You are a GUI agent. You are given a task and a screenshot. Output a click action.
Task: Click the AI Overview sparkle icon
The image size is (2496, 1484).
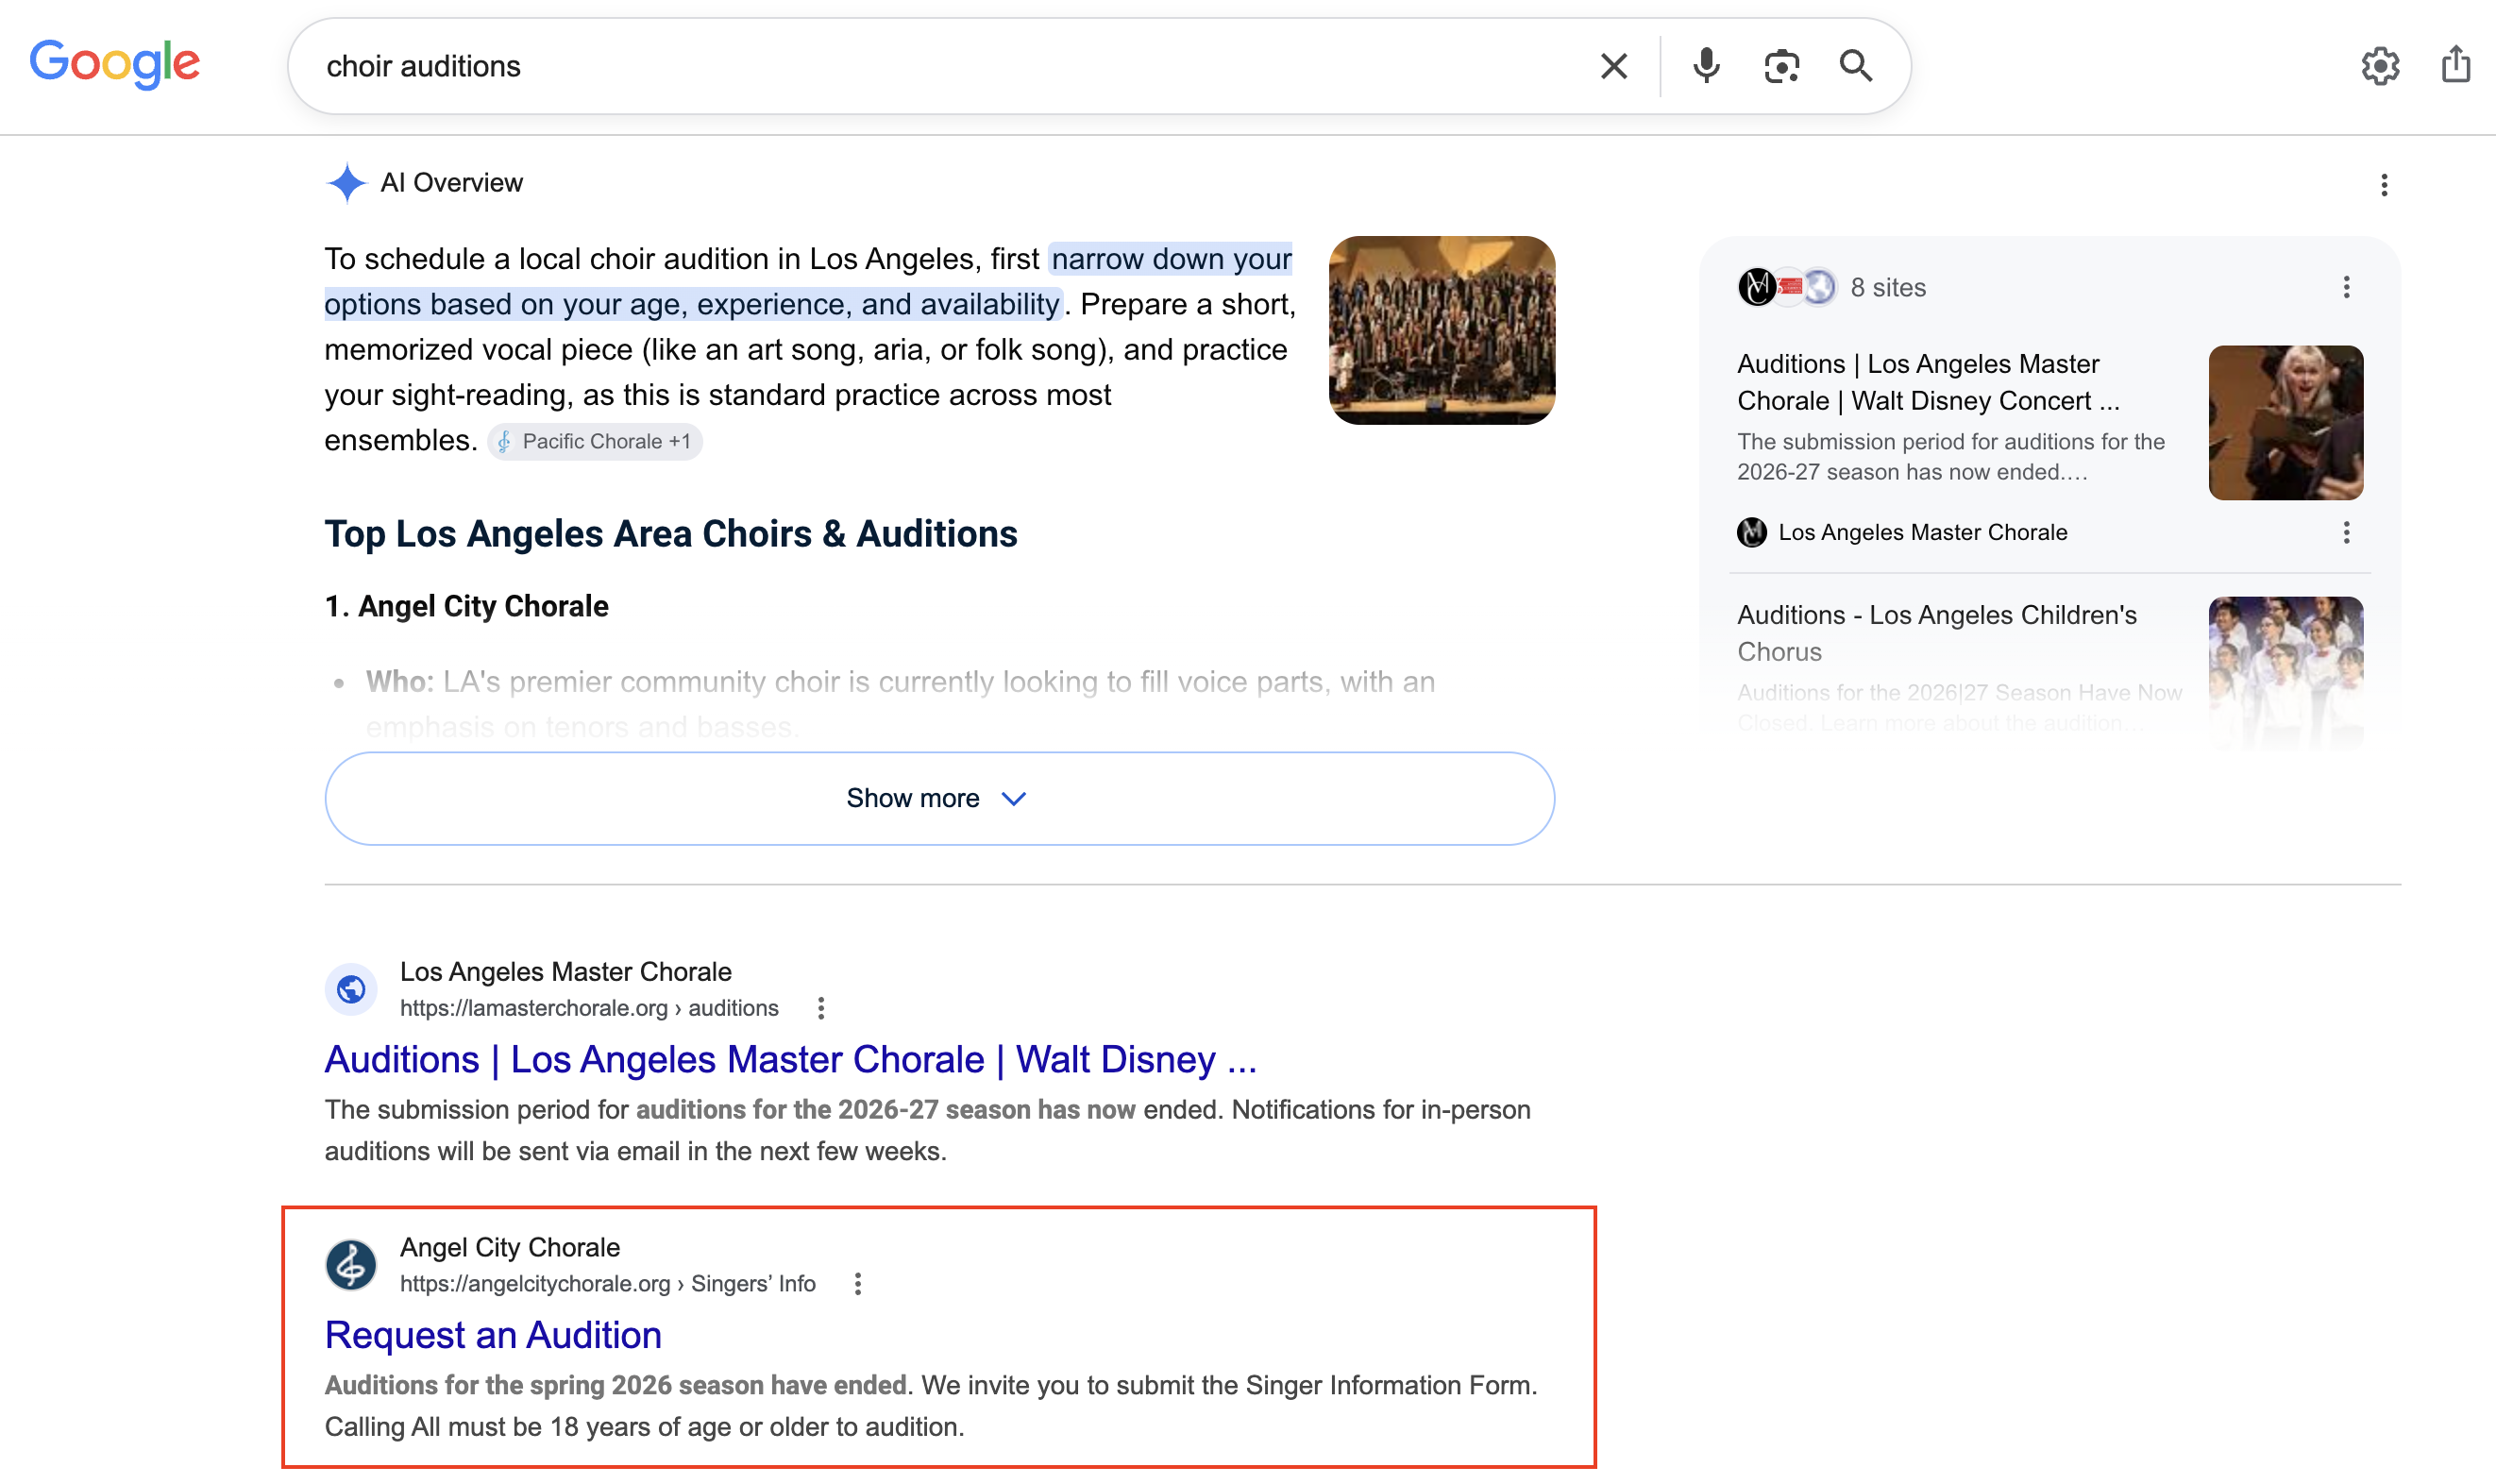(346, 183)
